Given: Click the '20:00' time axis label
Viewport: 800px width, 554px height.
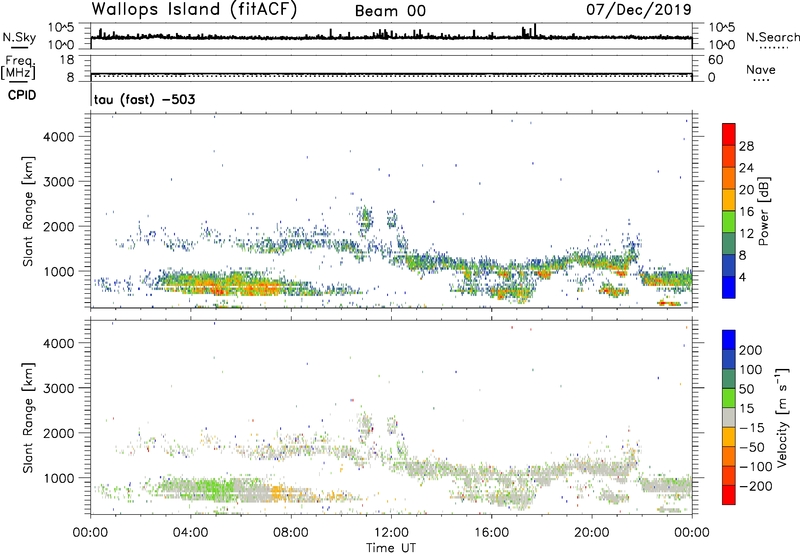Looking at the screenshot, I should tap(592, 533).
